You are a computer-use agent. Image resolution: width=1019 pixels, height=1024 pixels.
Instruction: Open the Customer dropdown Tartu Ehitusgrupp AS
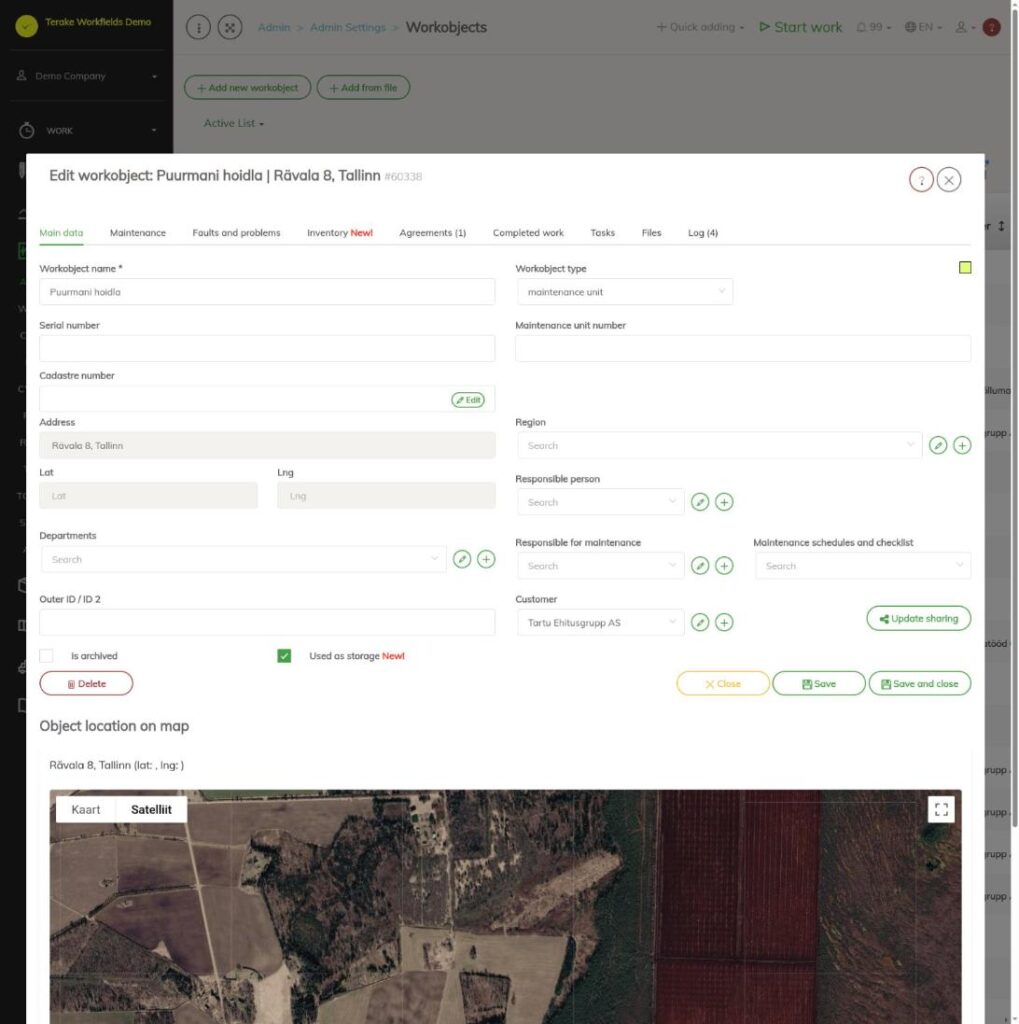pos(600,622)
